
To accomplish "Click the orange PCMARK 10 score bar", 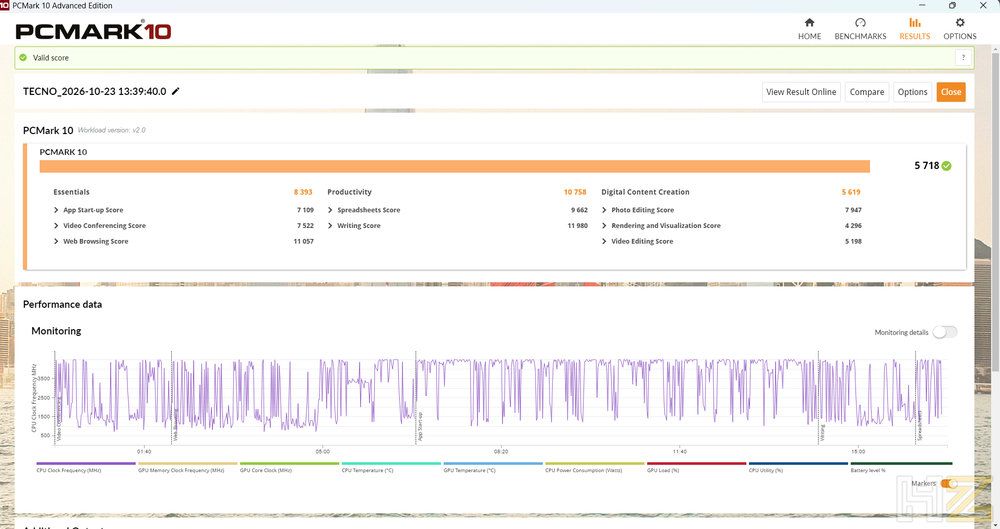I will coord(454,167).
